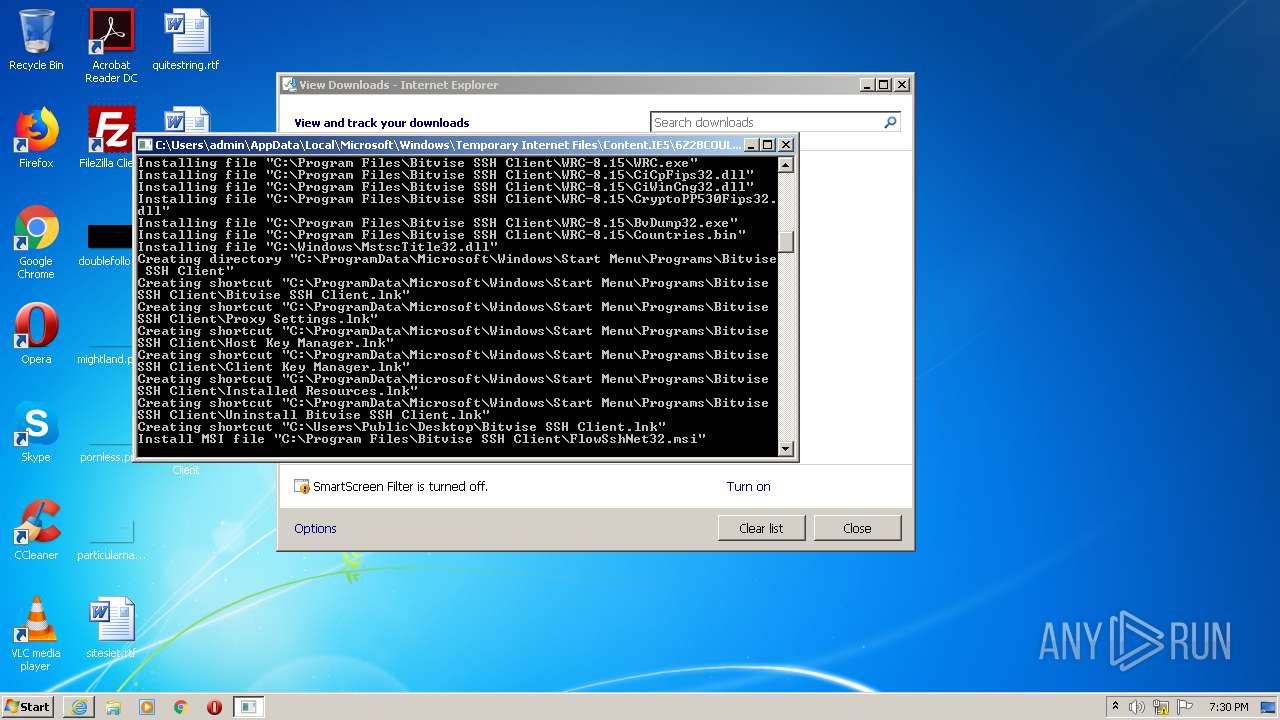Screen dimensions: 1280x720
Task: Open Acrobat Reader DC desktop shortcut
Action: tap(111, 46)
